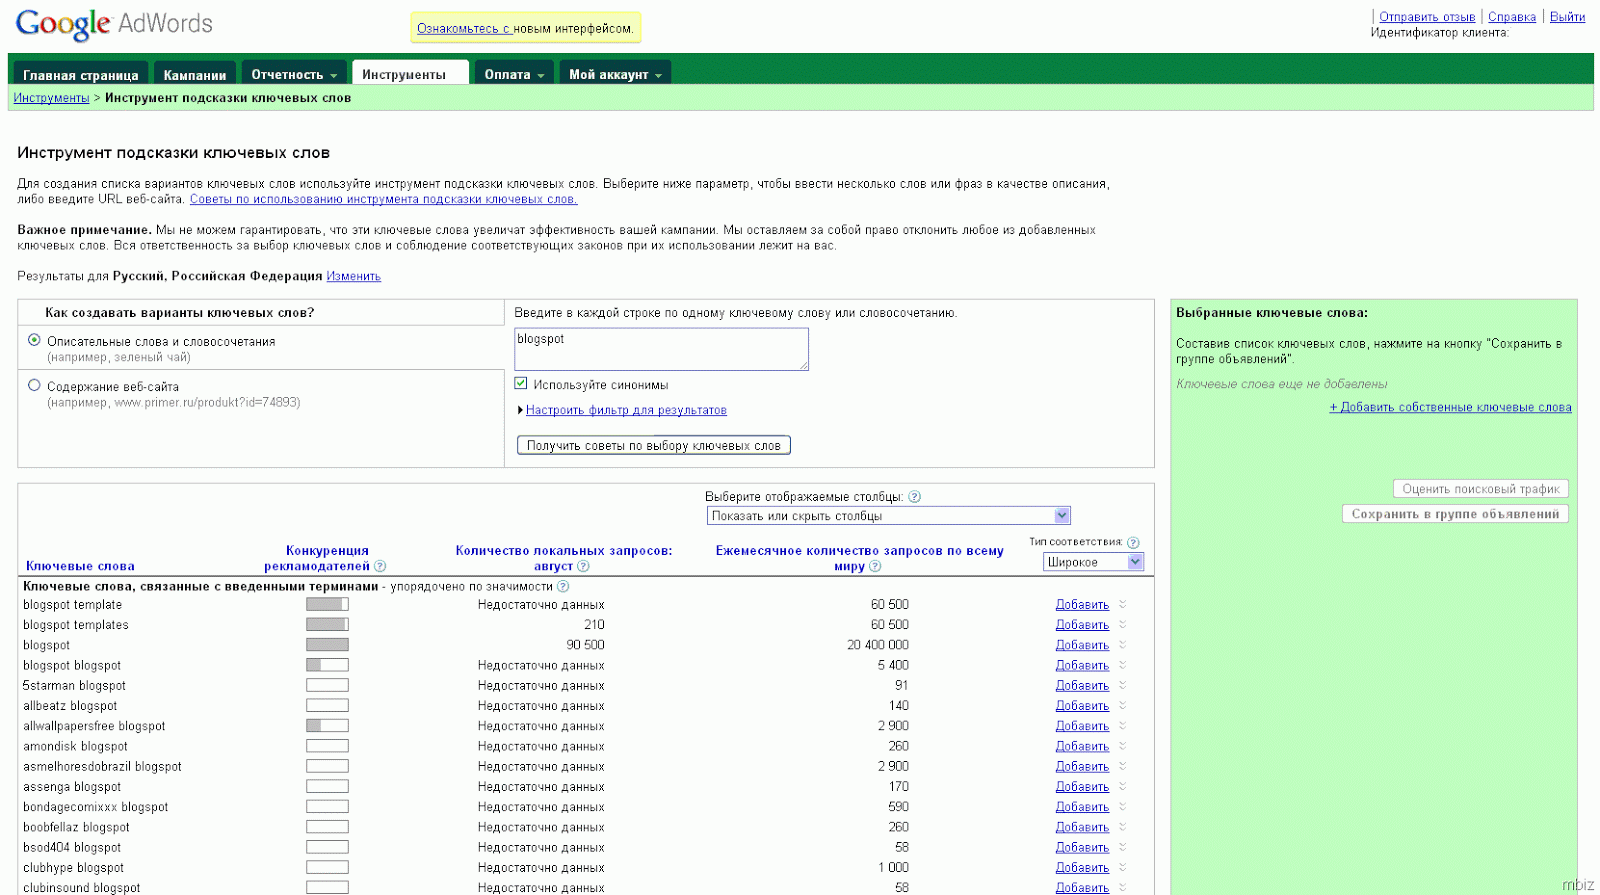Open Оплата menu dropdown
This screenshot has width=1600, height=895.
(514, 74)
